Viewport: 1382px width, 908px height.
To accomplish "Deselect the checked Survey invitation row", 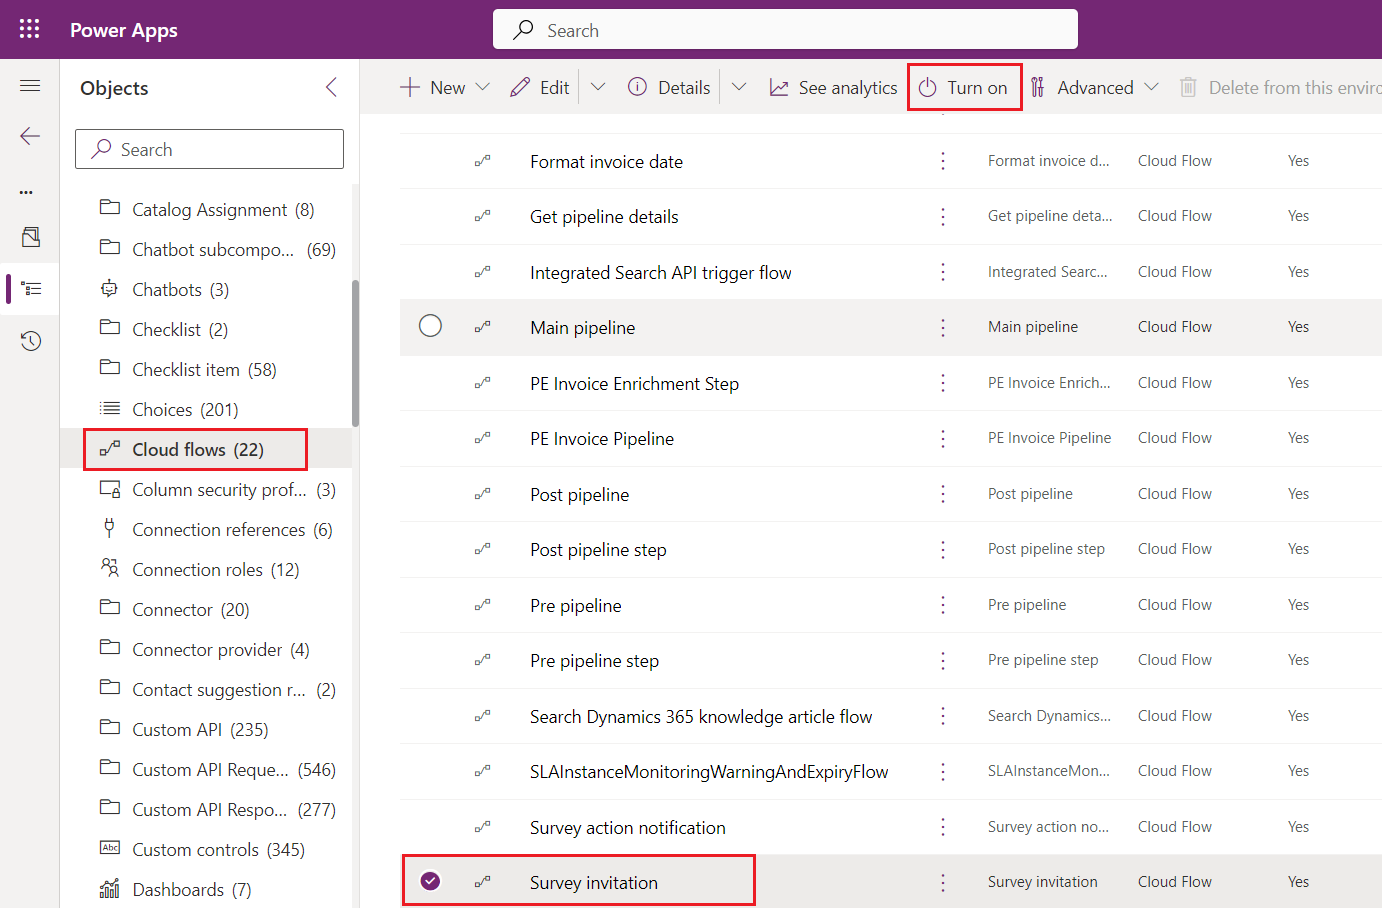I will 430,881.
